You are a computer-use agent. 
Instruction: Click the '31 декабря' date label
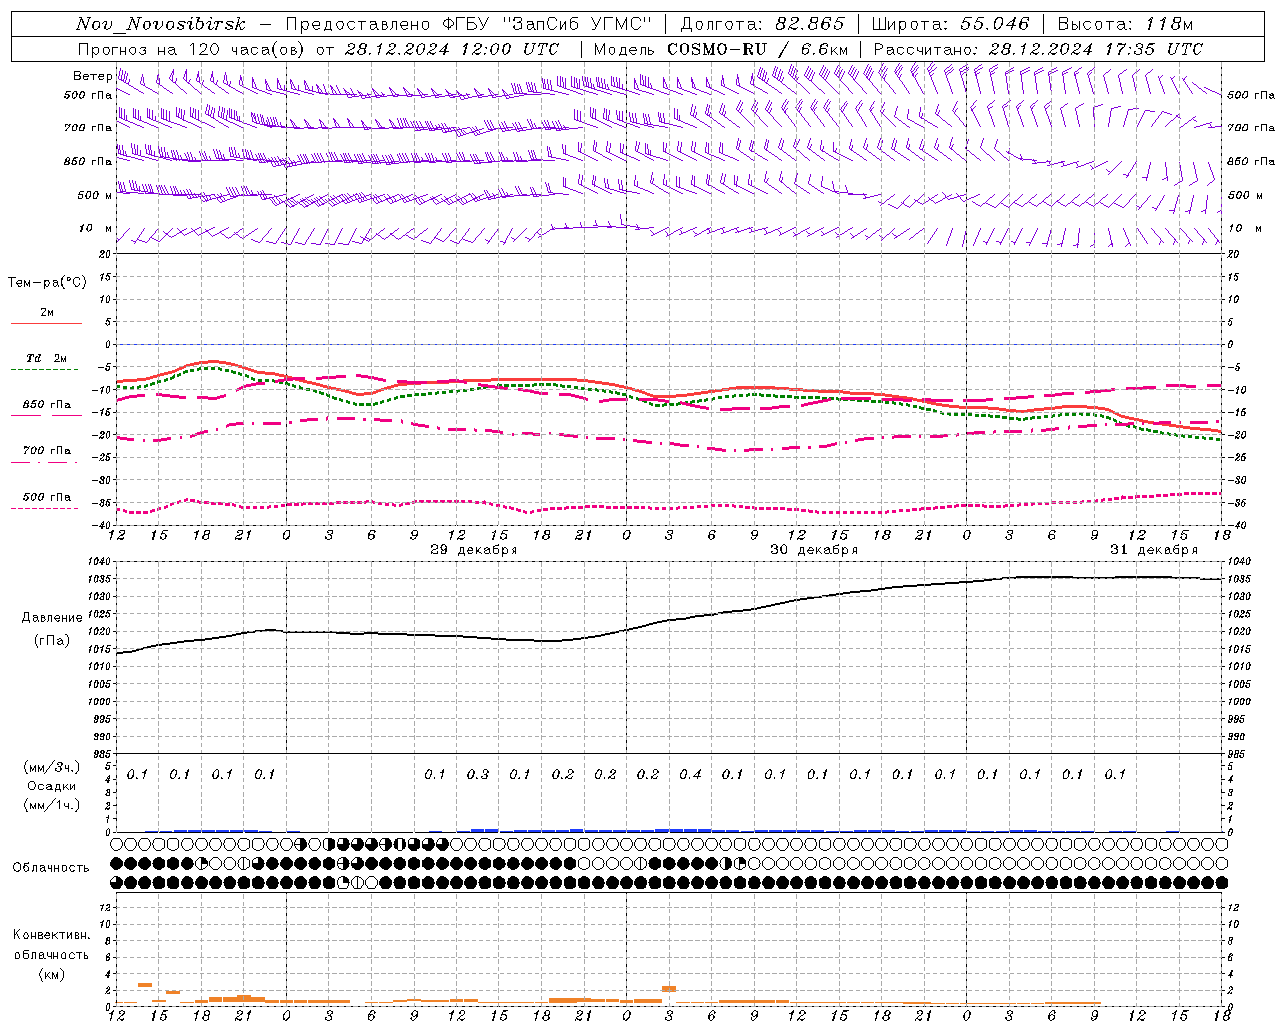click(1153, 550)
